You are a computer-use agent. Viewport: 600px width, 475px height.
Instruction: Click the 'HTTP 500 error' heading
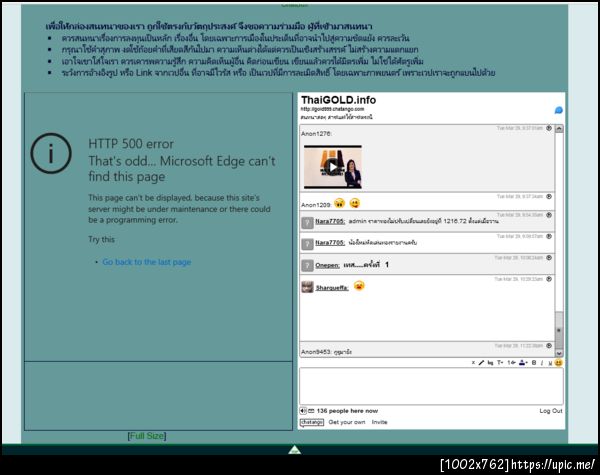[131, 144]
